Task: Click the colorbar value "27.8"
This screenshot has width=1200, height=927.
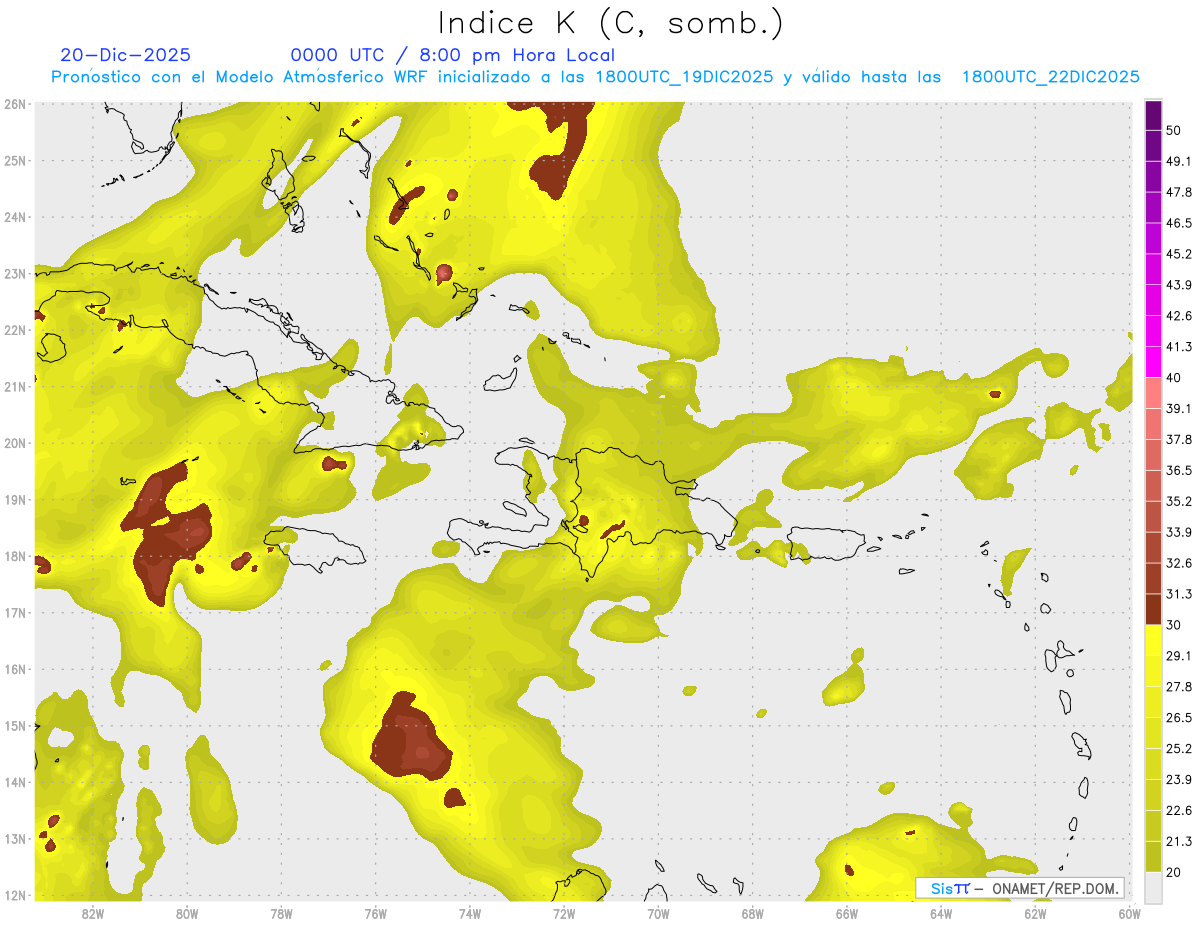Action: tap(1179, 687)
